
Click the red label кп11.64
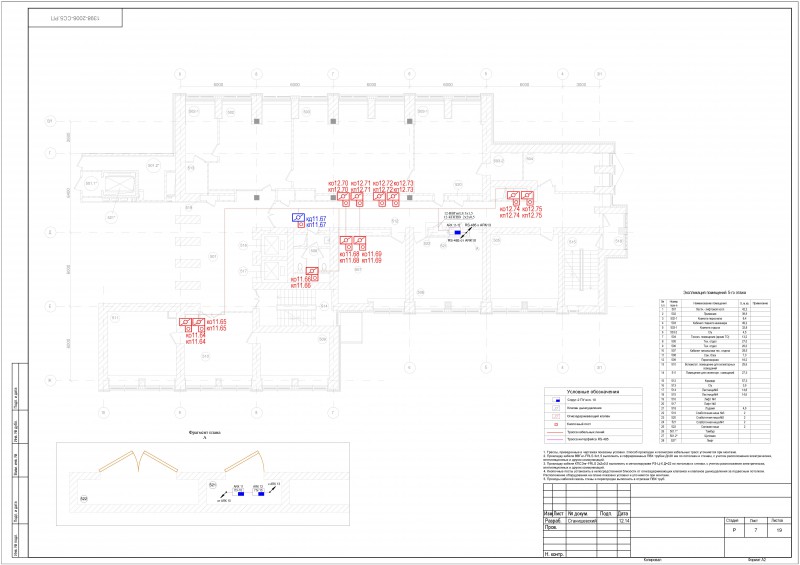click(x=196, y=341)
